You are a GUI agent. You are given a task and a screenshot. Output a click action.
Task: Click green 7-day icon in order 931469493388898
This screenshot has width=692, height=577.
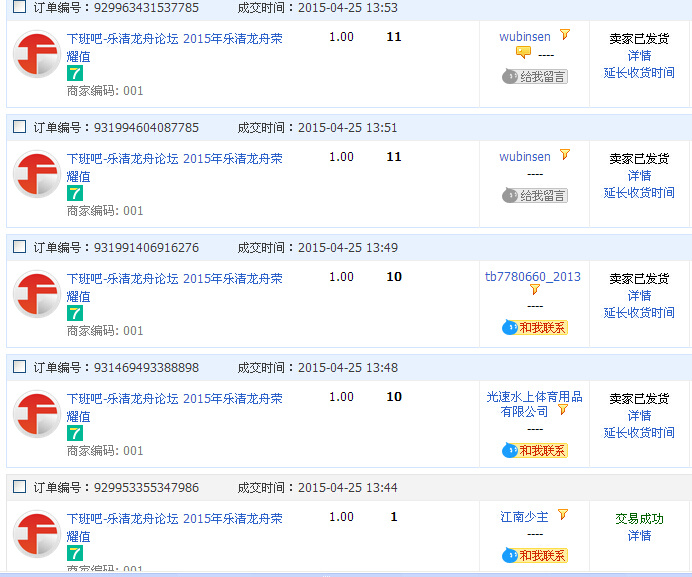click(75, 434)
